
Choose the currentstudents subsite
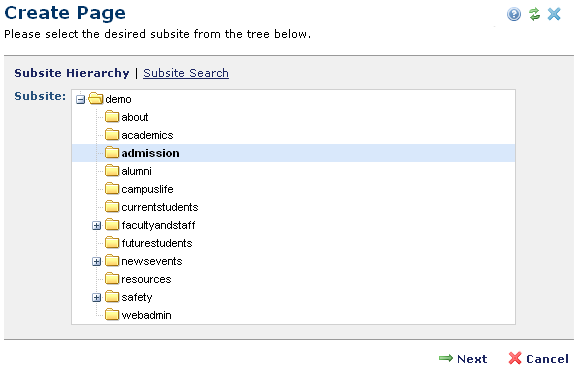tap(160, 207)
